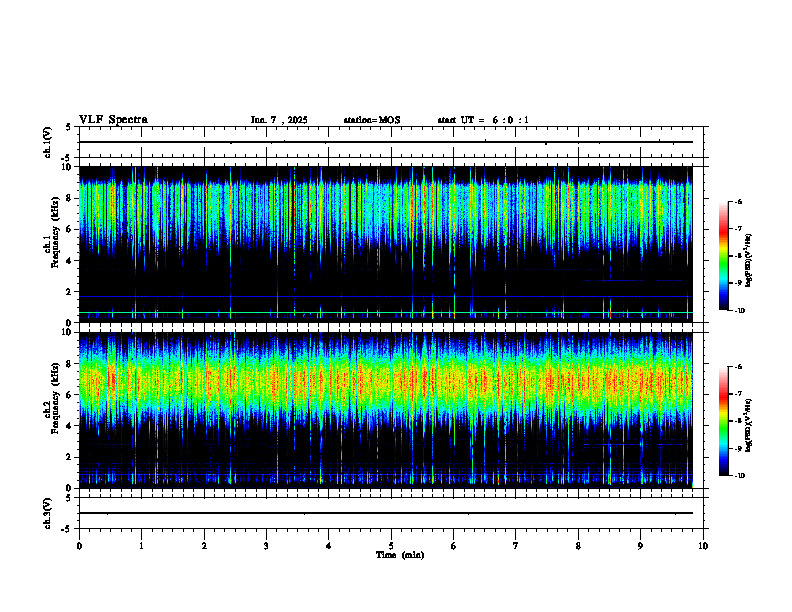
Task: Click time axis tick label "3"
Action: [266, 546]
